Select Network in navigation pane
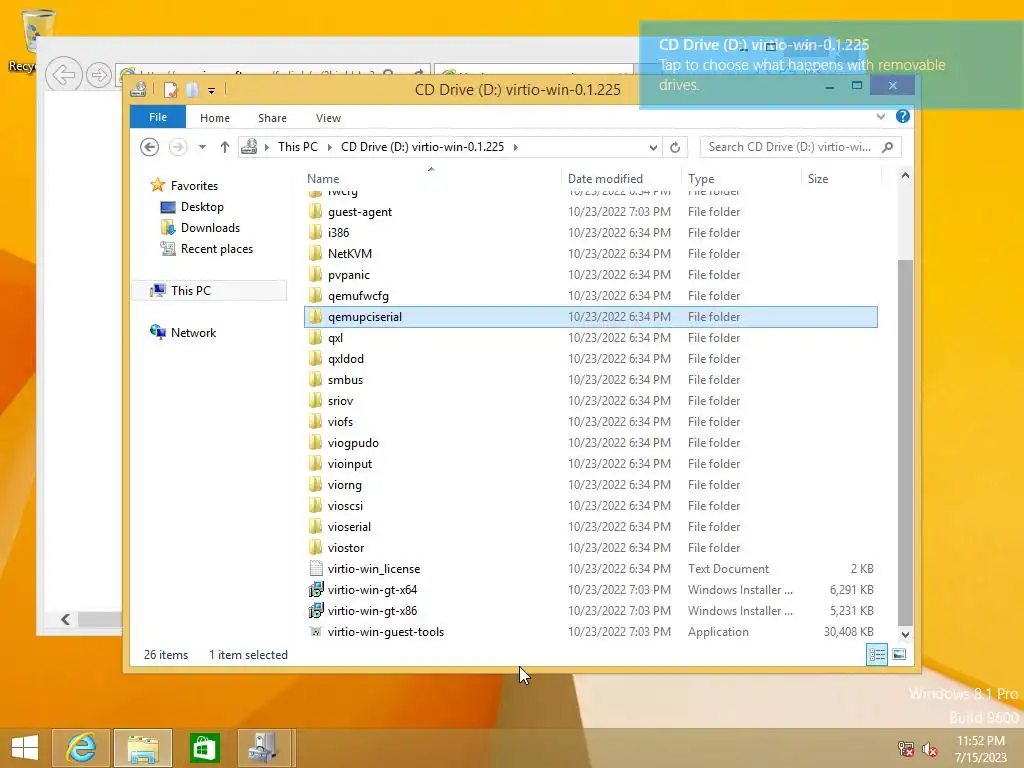Screen dimensions: 1024x768 pyautogui.click(x=193, y=332)
